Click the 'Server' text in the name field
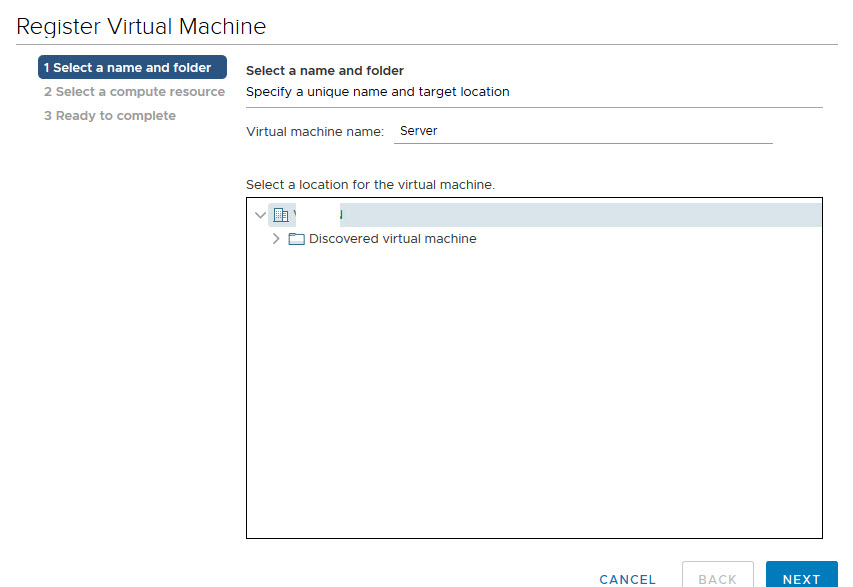The height and width of the screenshot is (587, 853). (x=418, y=131)
